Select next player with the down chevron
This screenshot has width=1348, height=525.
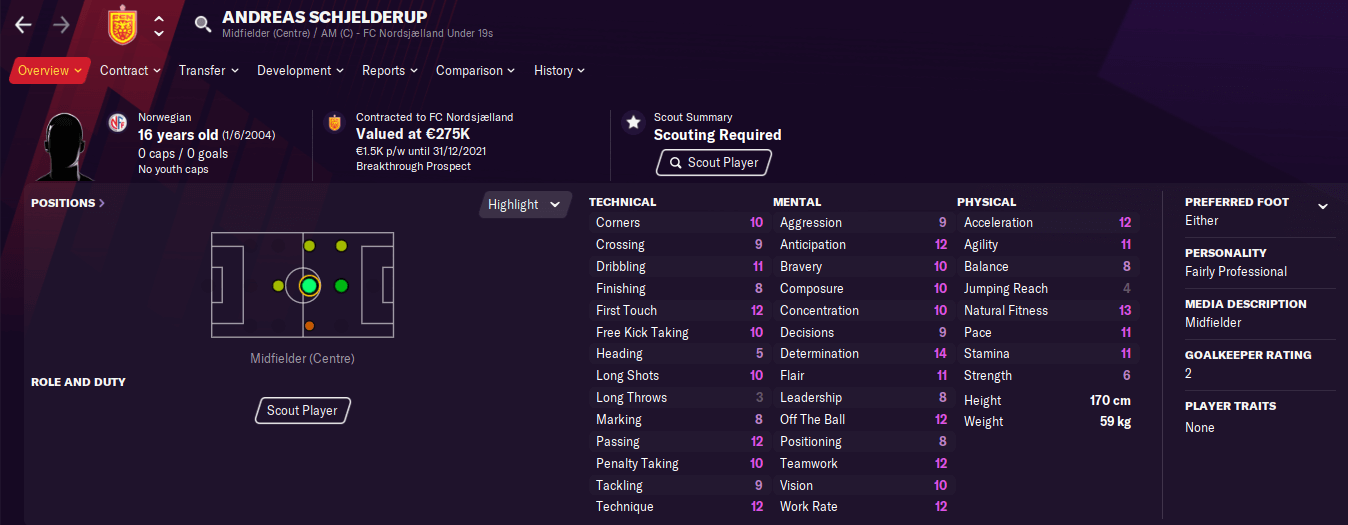pyautogui.click(x=159, y=33)
